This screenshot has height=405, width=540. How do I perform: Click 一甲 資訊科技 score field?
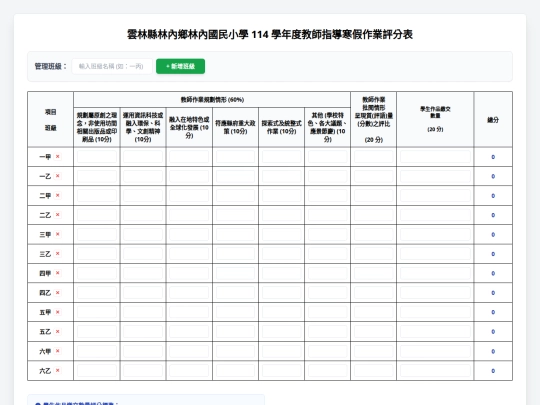(143, 157)
